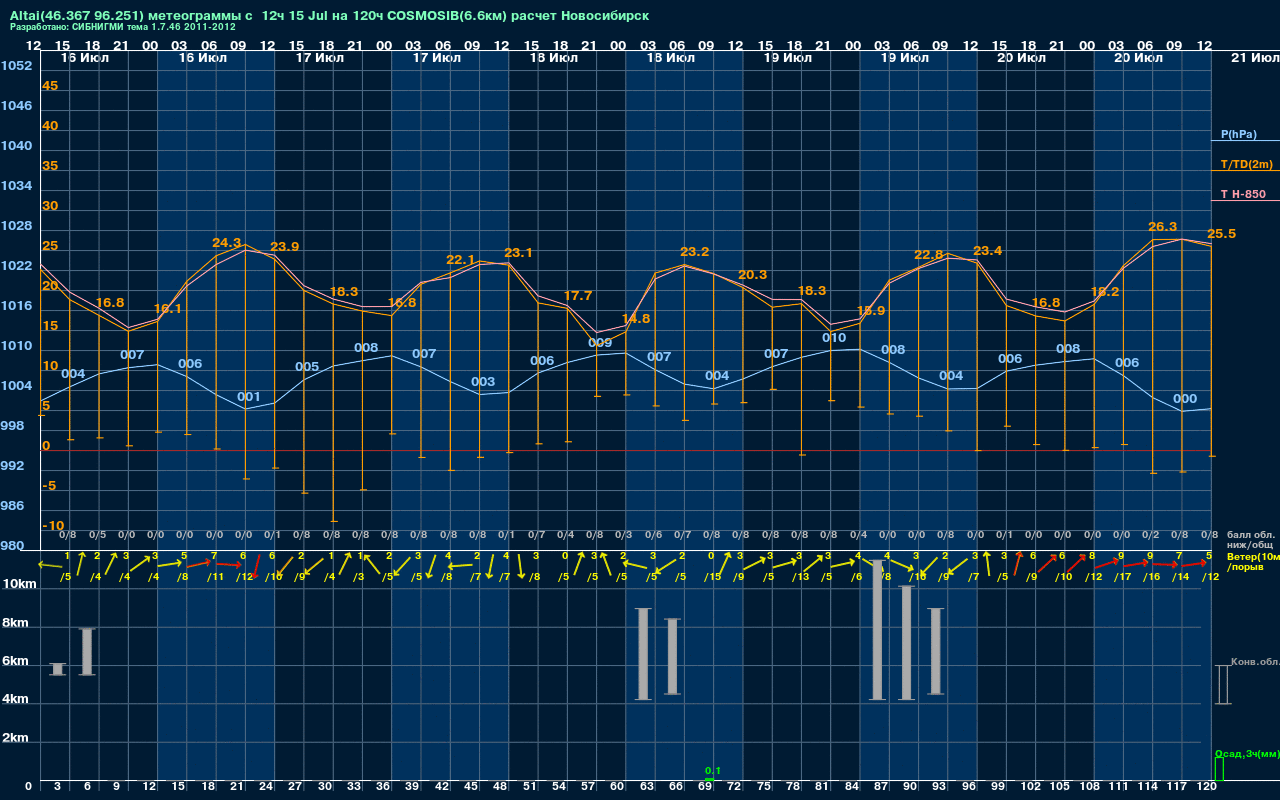Click the 003 pressure value label
1280x800 pixels.
click(x=483, y=382)
